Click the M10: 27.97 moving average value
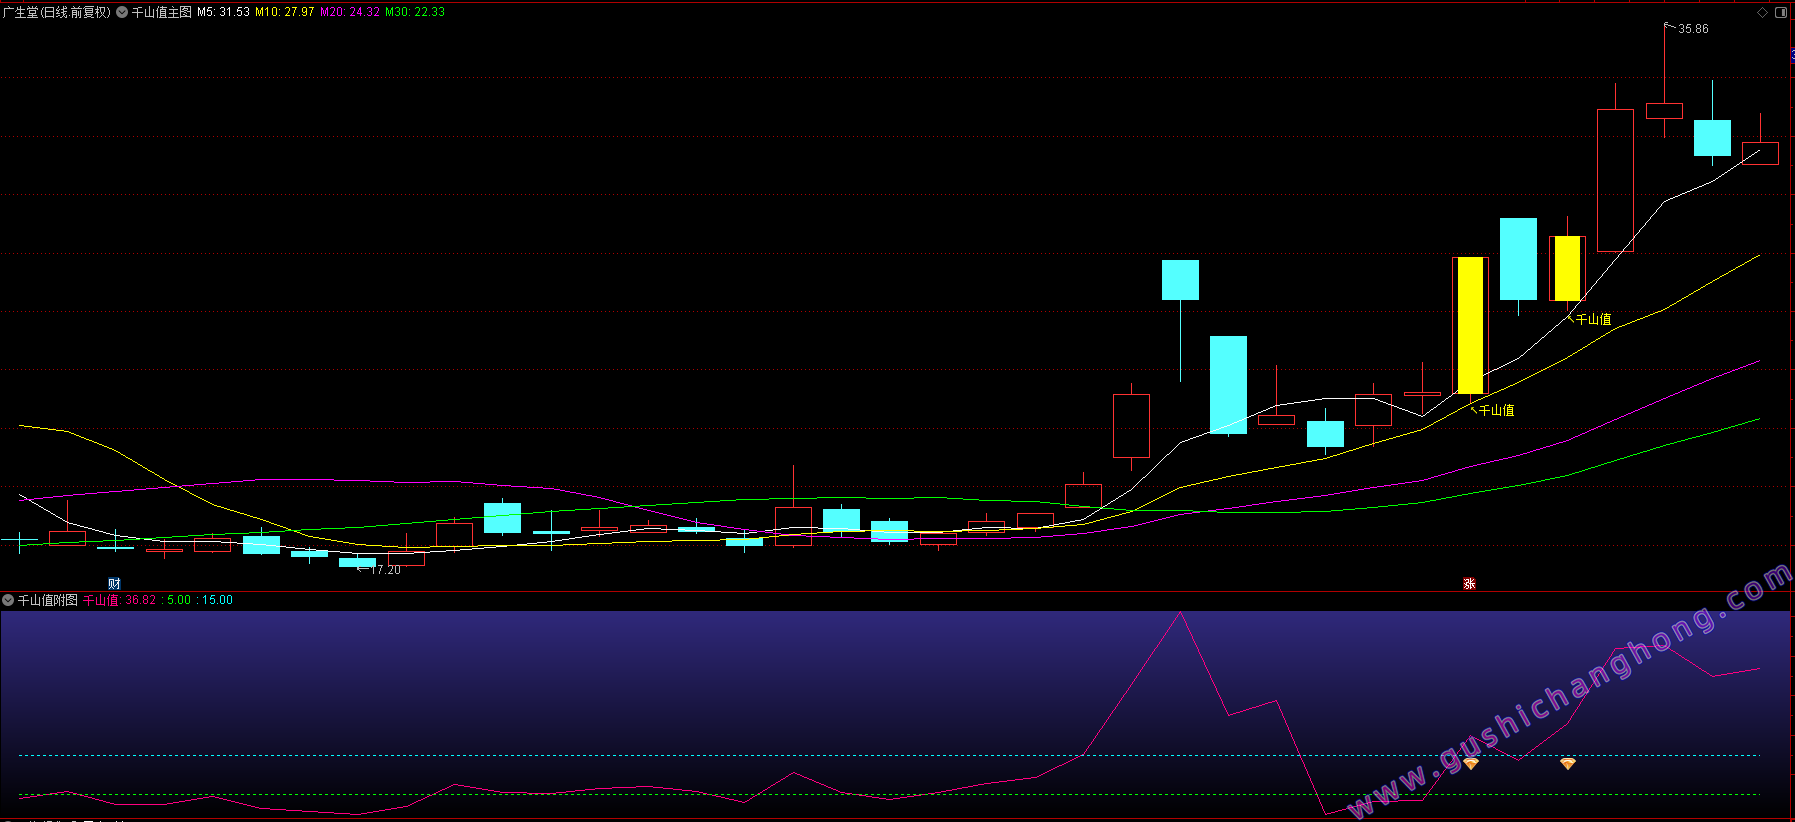Screen dimensions: 1795x822 (x=285, y=12)
